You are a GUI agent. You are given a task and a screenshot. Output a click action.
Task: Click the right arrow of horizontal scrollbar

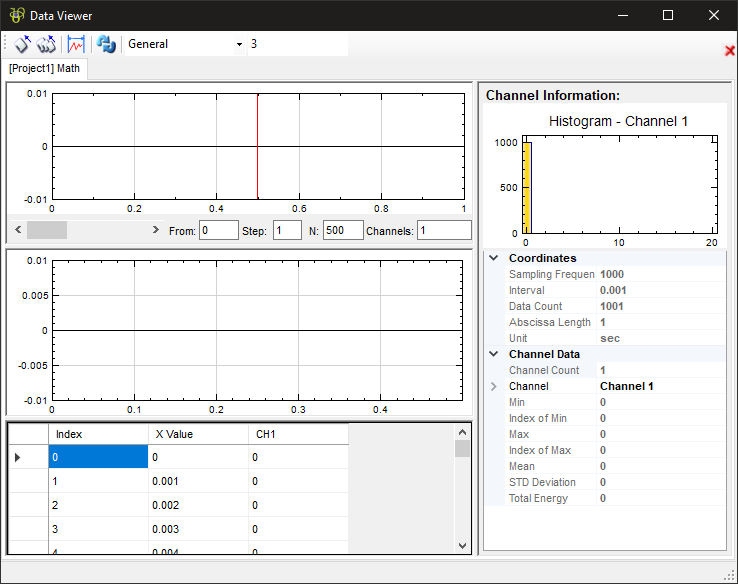(155, 230)
